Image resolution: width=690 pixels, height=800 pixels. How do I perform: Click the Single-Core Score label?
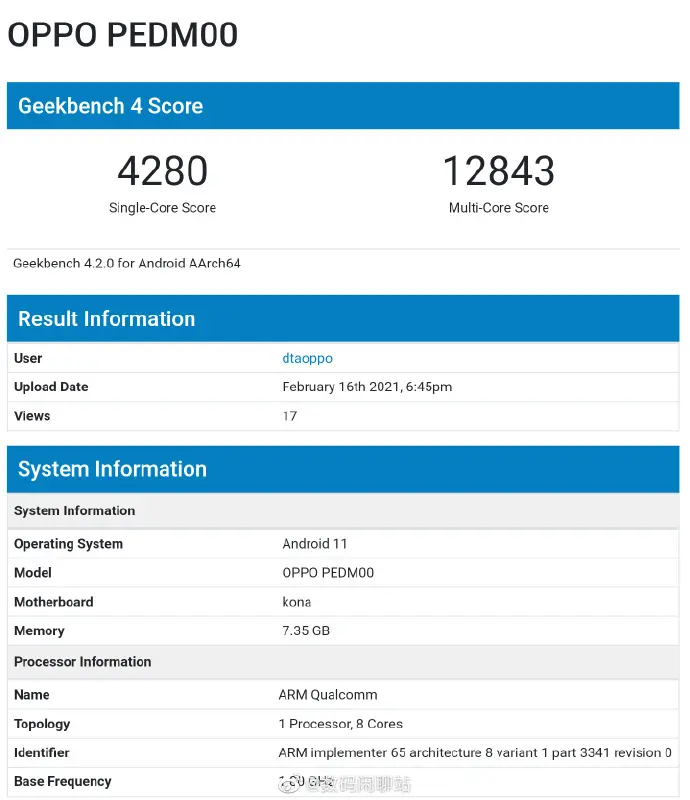(x=162, y=208)
